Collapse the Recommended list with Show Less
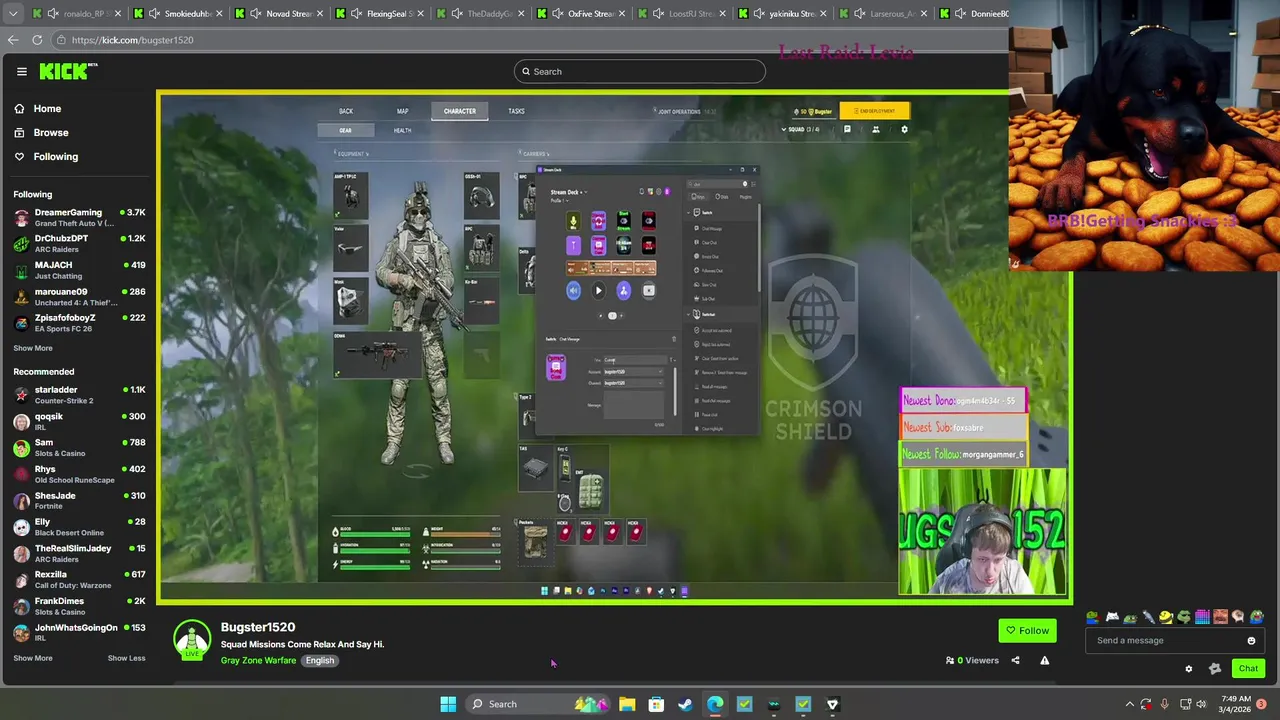This screenshot has width=1280, height=720. (x=126, y=658)
